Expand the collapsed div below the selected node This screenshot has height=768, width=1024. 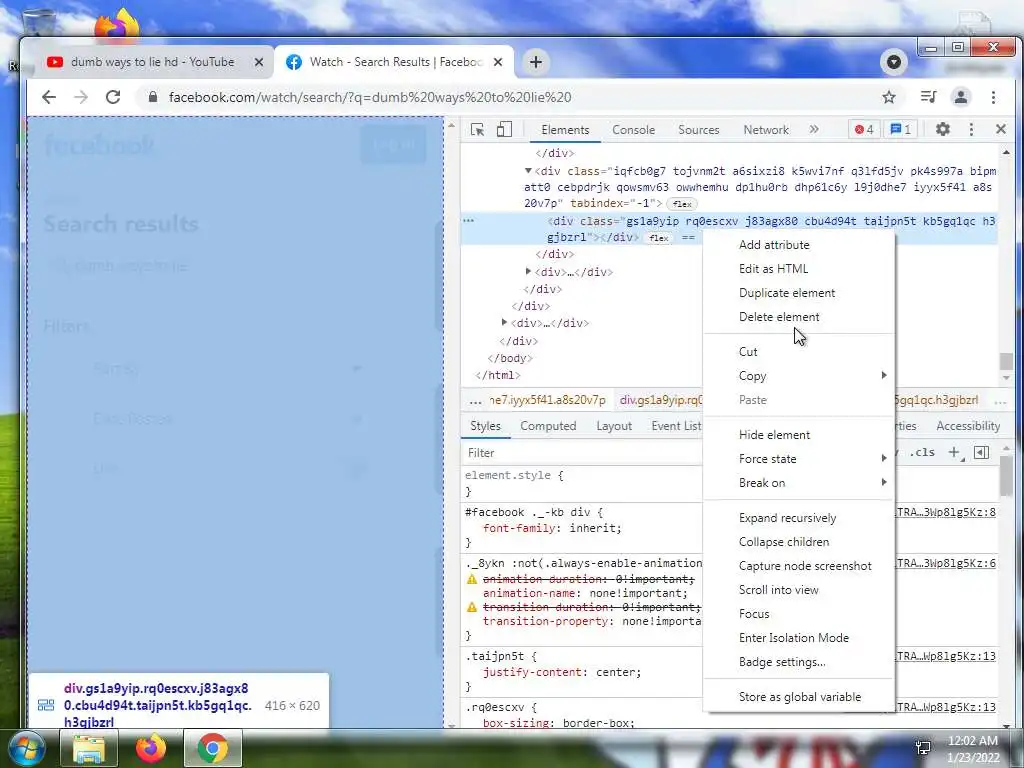click(528, 272)
